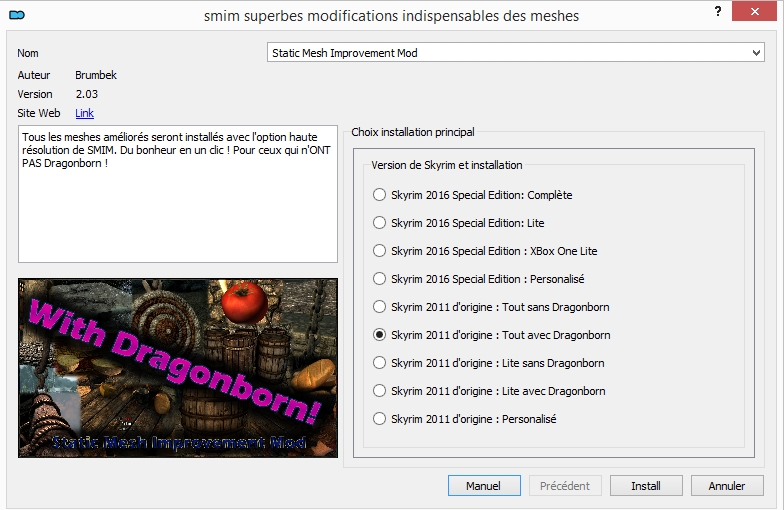Open the Nom dropdown list

[x=756, y=52]
